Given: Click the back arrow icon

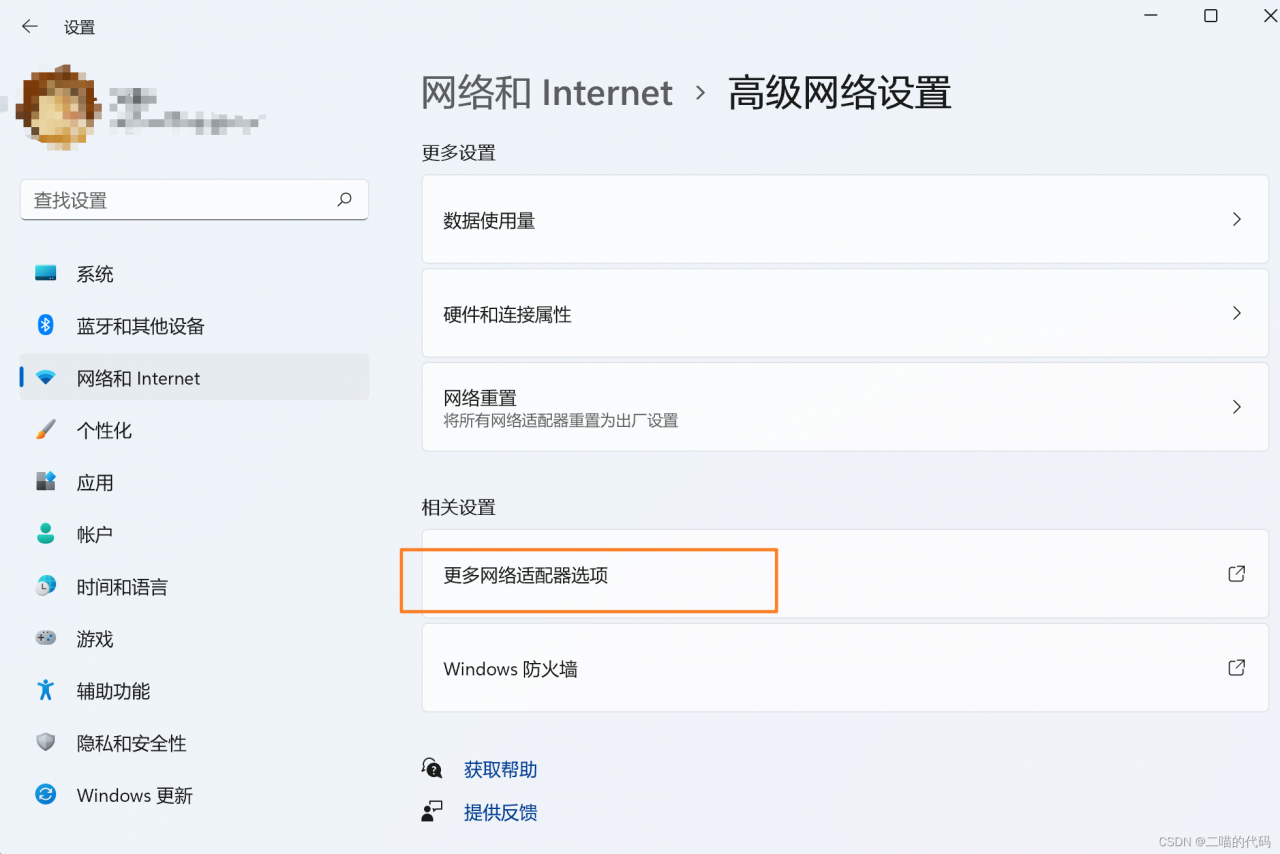Looking at the screenshot, I should tap(30, 27).
